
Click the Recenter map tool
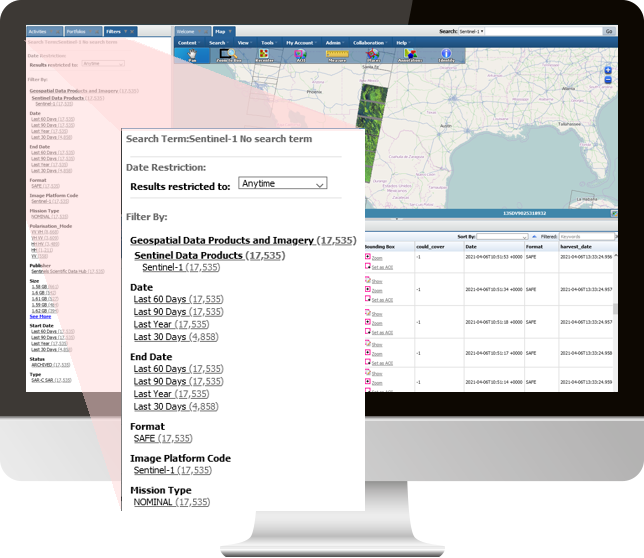264,55
